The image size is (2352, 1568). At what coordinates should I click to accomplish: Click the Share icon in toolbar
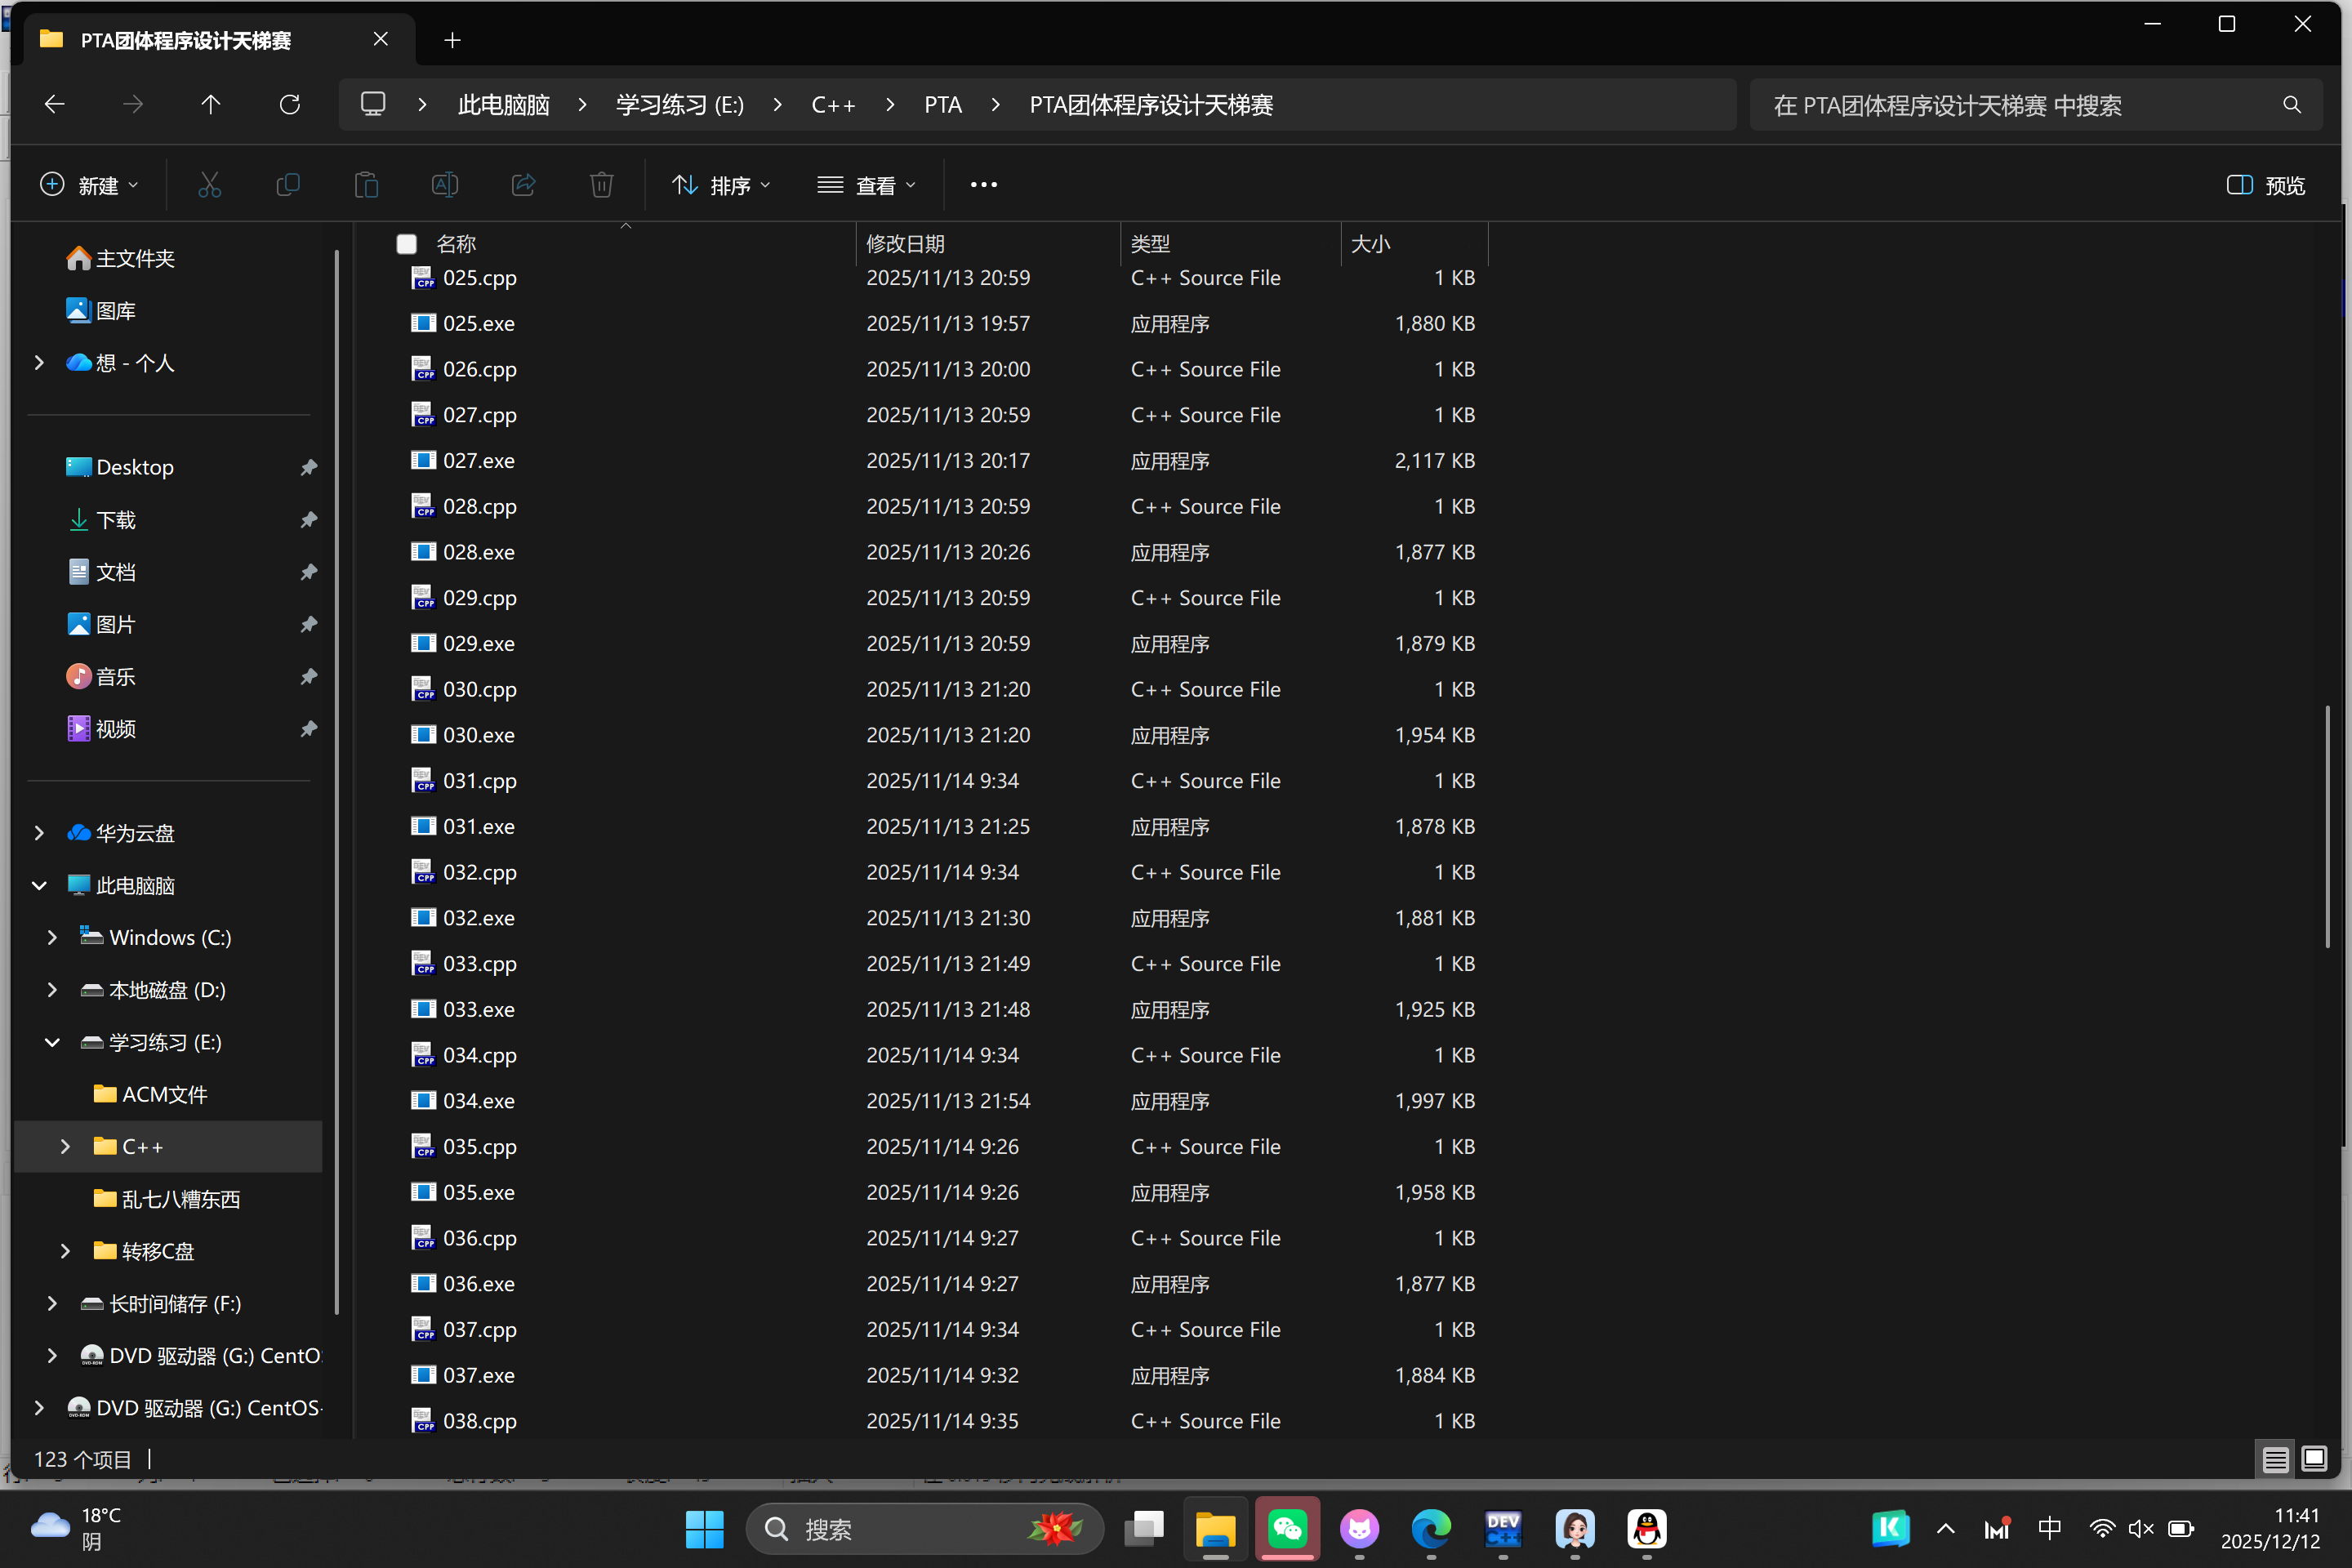click(x=523, y=185)
